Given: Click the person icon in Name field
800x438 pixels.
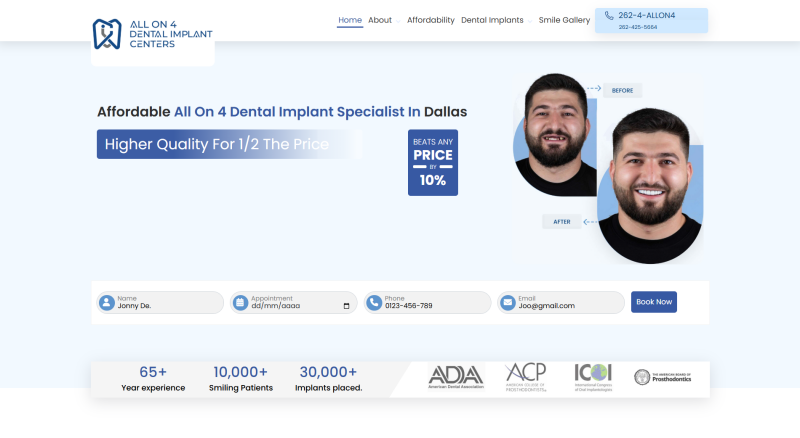Looking at the screenshot, I should (106, 302).
